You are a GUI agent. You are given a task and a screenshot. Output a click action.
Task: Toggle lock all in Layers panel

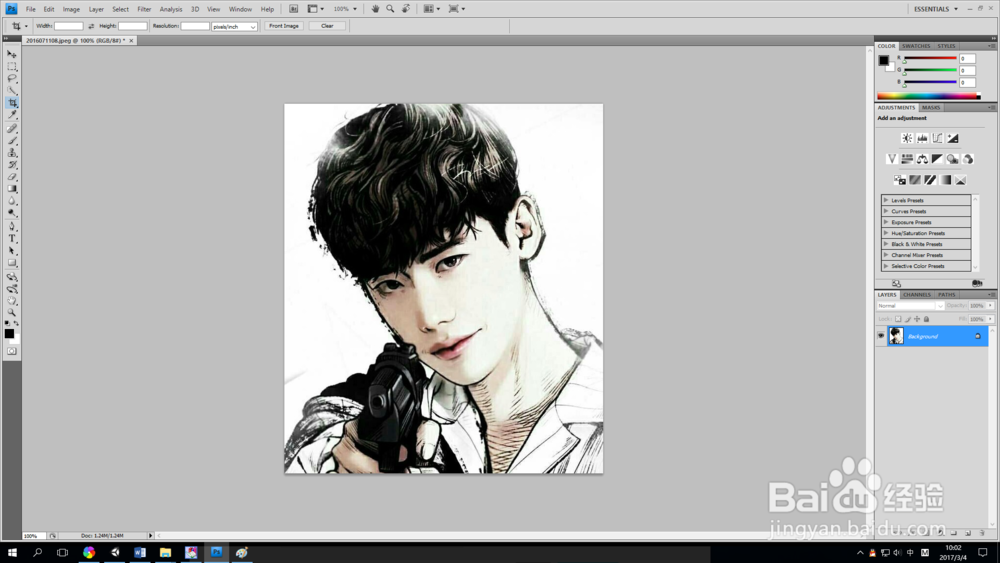927,319
